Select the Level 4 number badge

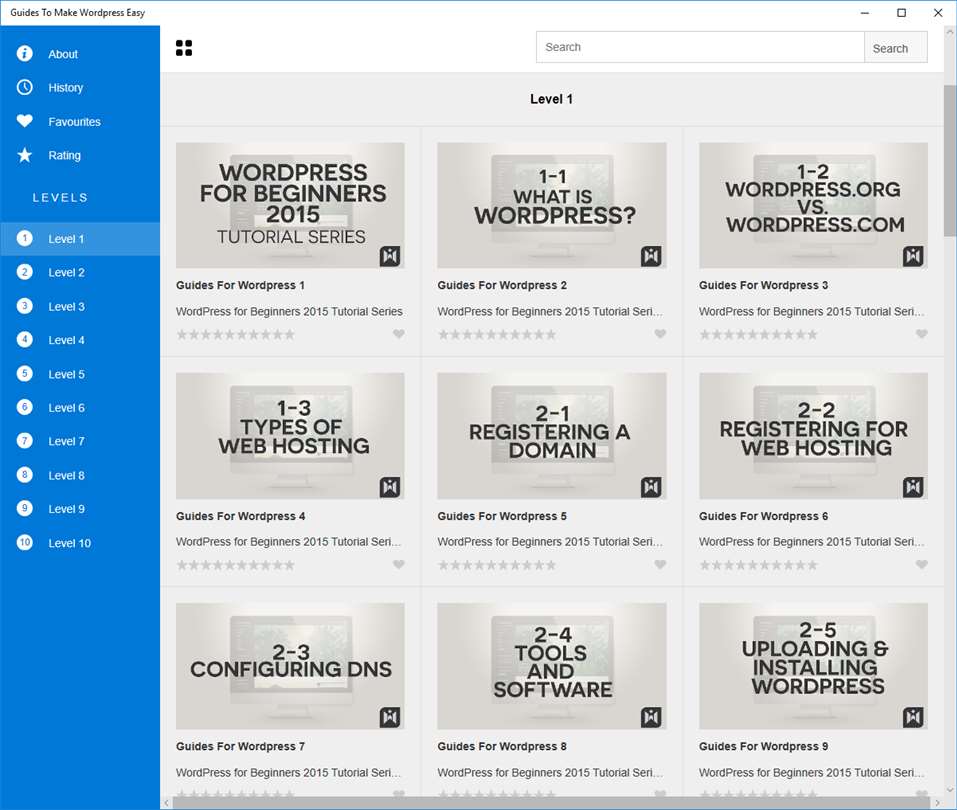coord(24,339)
